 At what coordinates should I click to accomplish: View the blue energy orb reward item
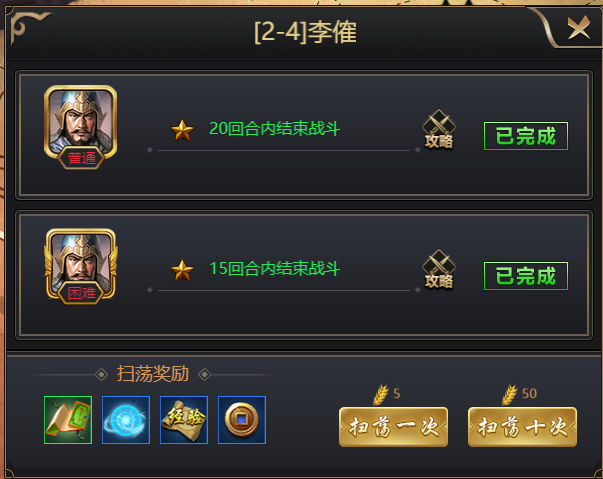(126, 420)
